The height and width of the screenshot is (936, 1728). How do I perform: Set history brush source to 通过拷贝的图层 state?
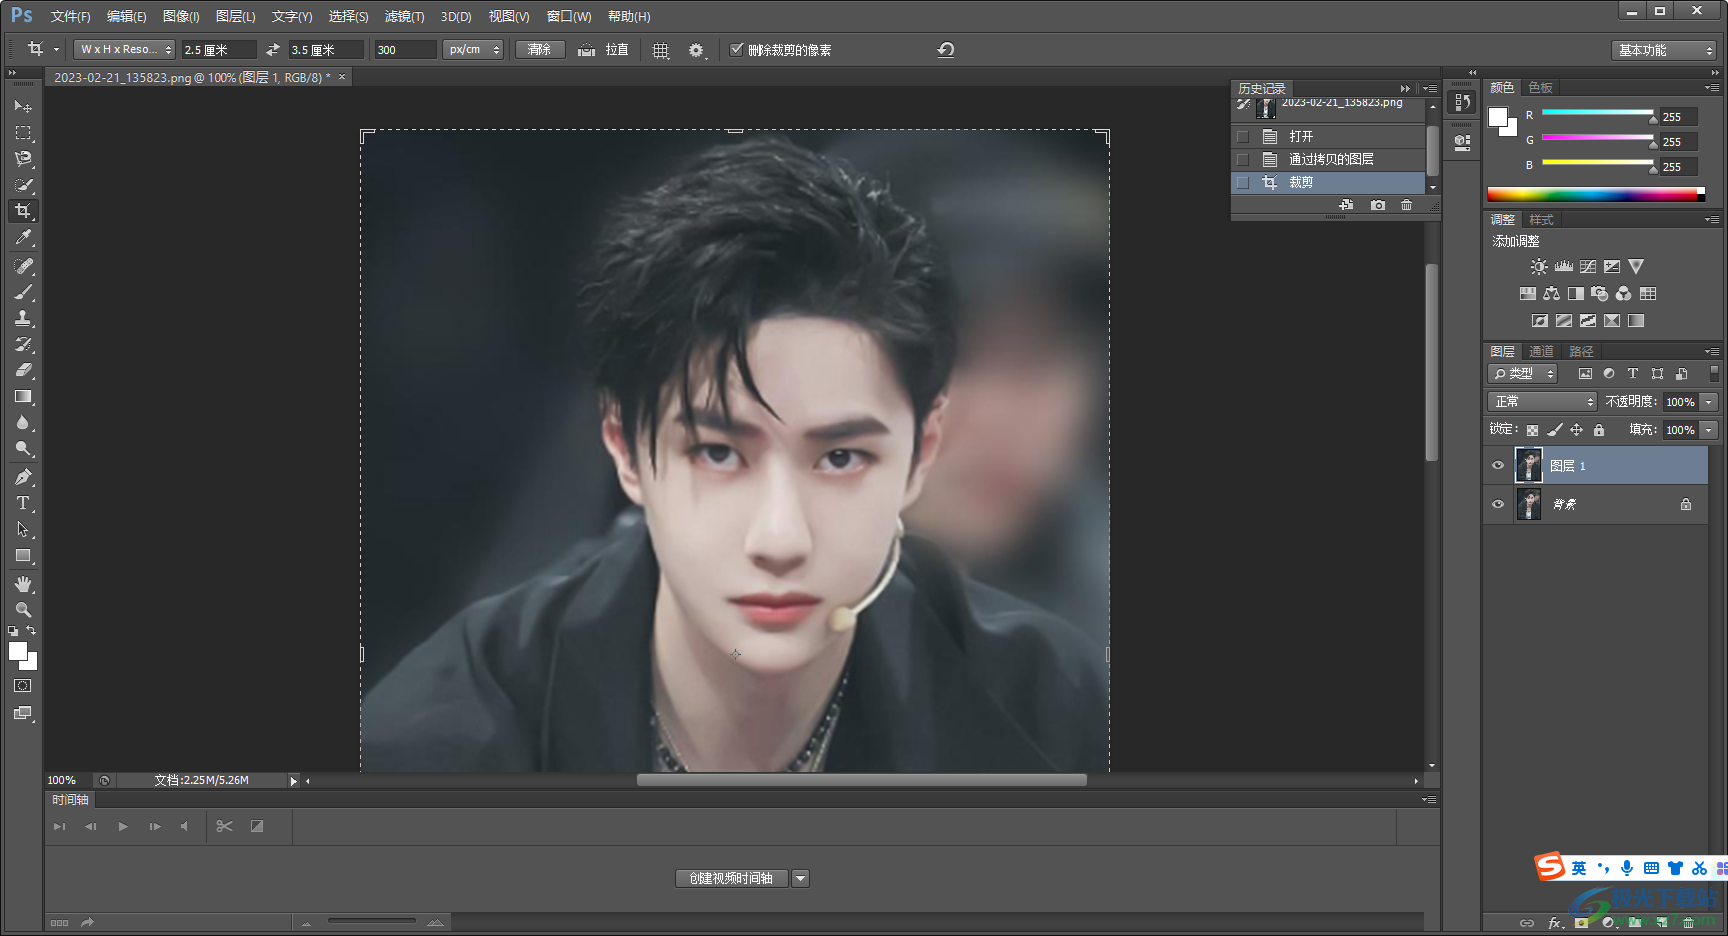click(1243, 159)
